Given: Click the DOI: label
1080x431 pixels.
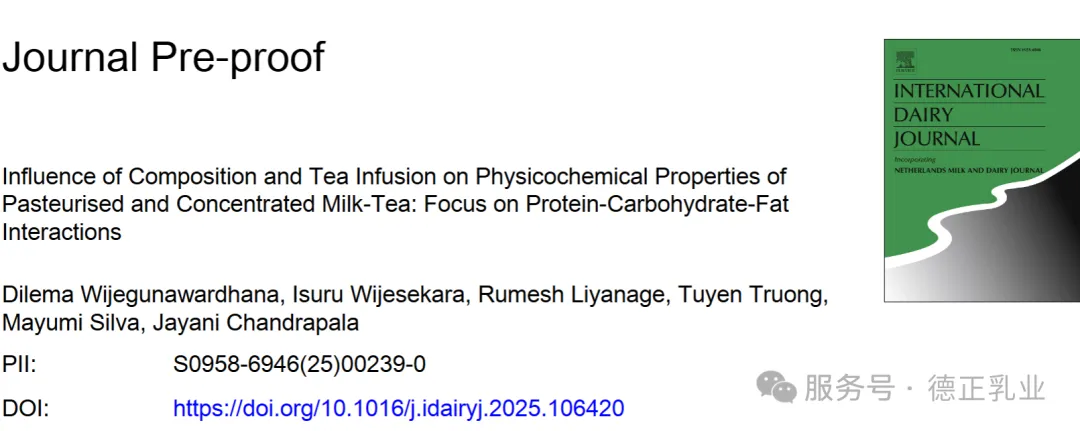Looking at the screenshot, I should [25, 408].
